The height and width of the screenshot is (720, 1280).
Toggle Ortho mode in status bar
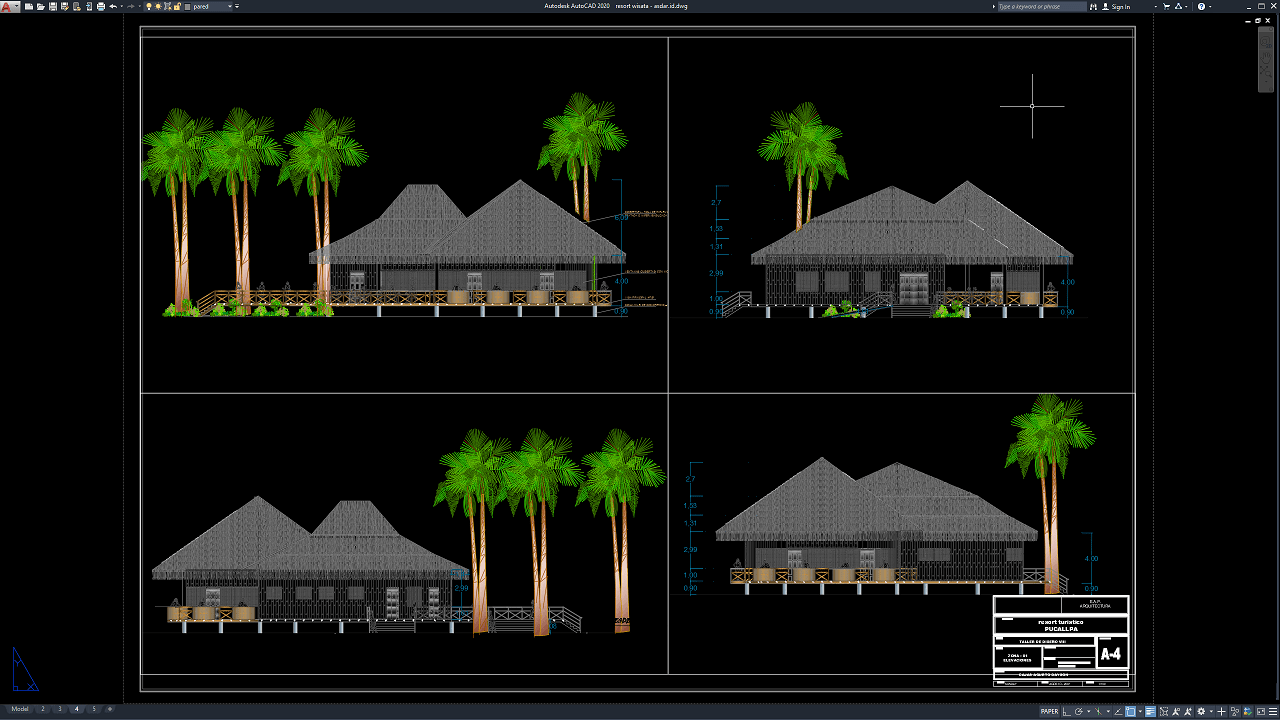pos(1066,712)
